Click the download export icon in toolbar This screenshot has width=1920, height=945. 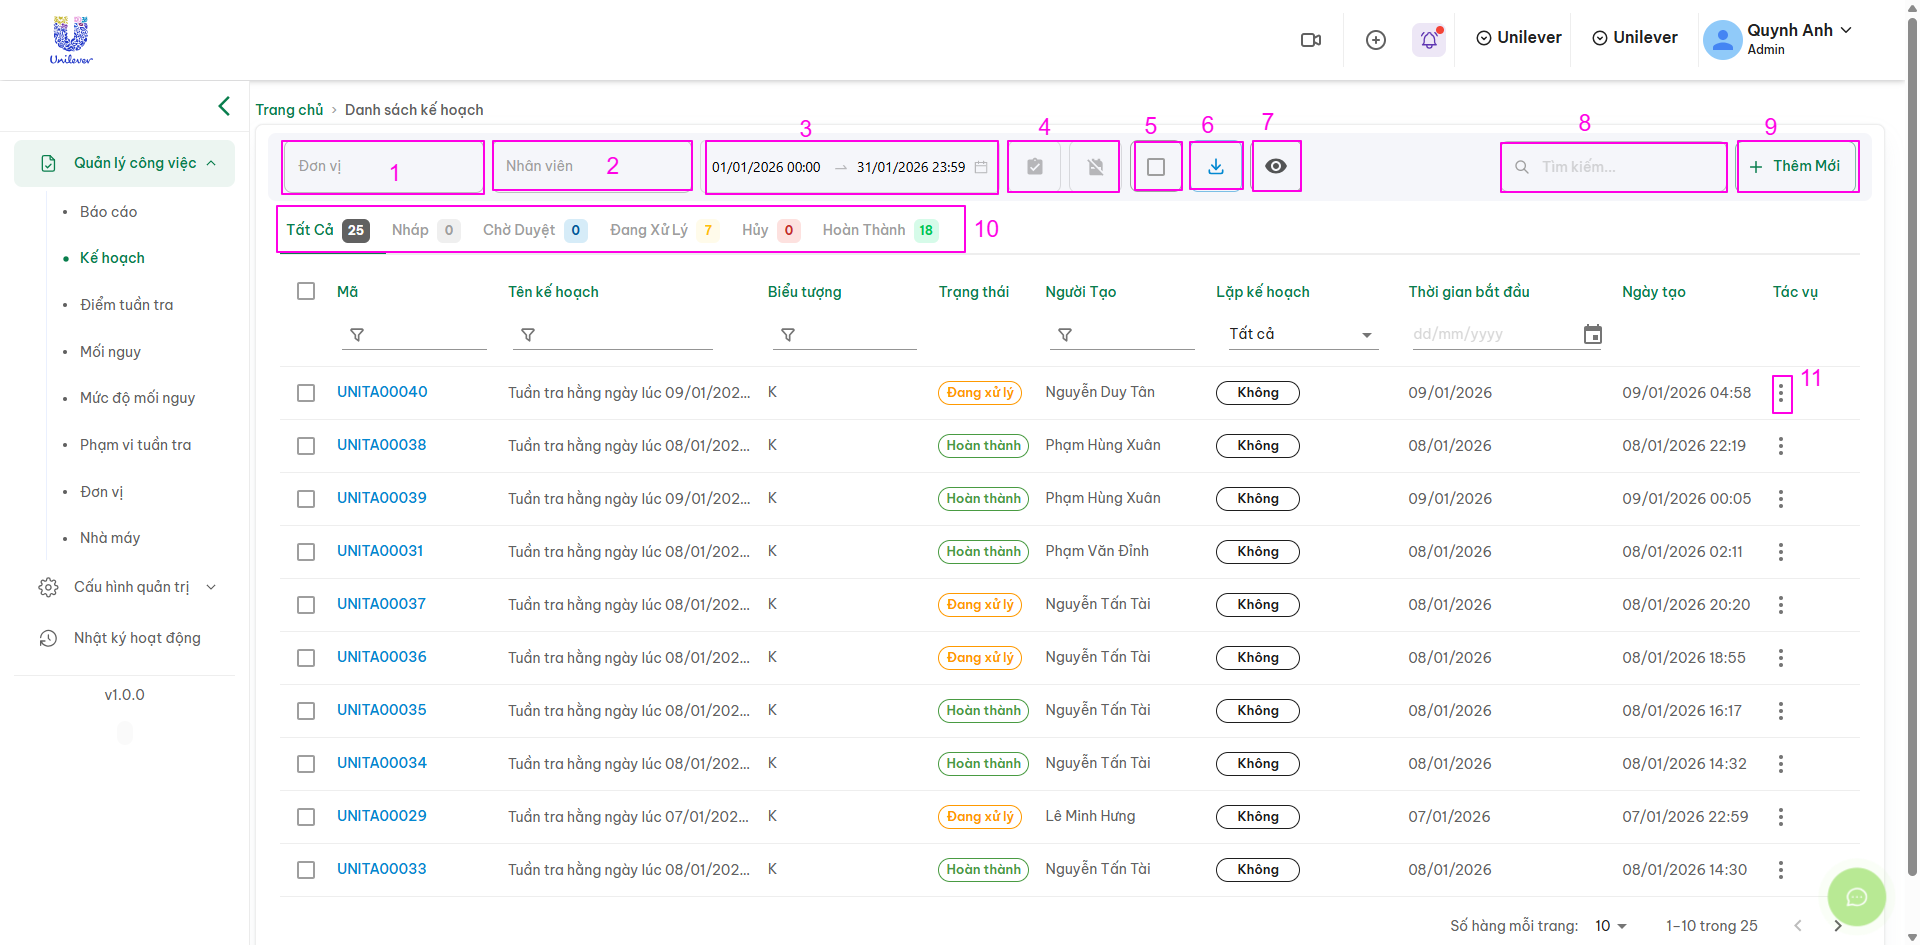pos(1216,167)
